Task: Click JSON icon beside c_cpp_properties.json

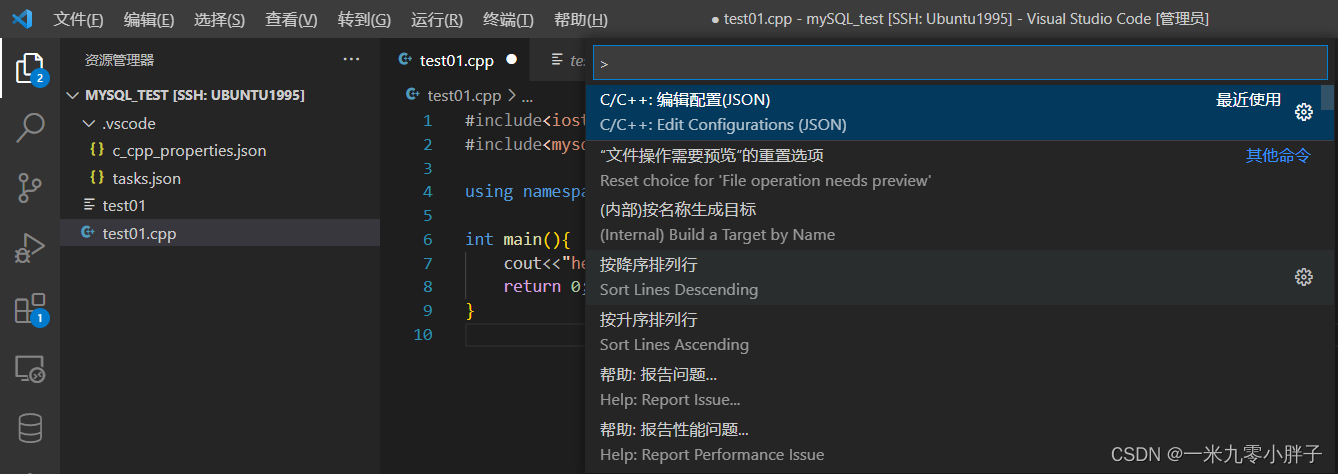Action: click(97, 150)
